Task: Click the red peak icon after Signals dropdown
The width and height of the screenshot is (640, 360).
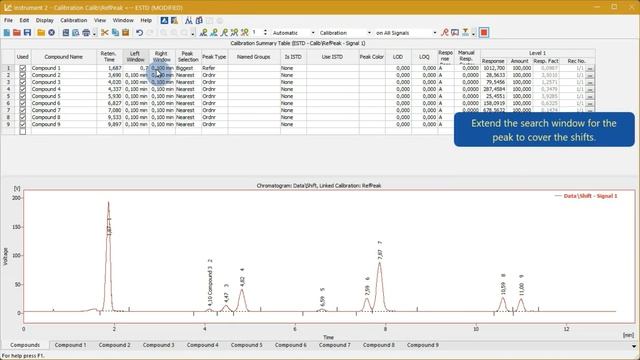Action: (x=445, y=33)
